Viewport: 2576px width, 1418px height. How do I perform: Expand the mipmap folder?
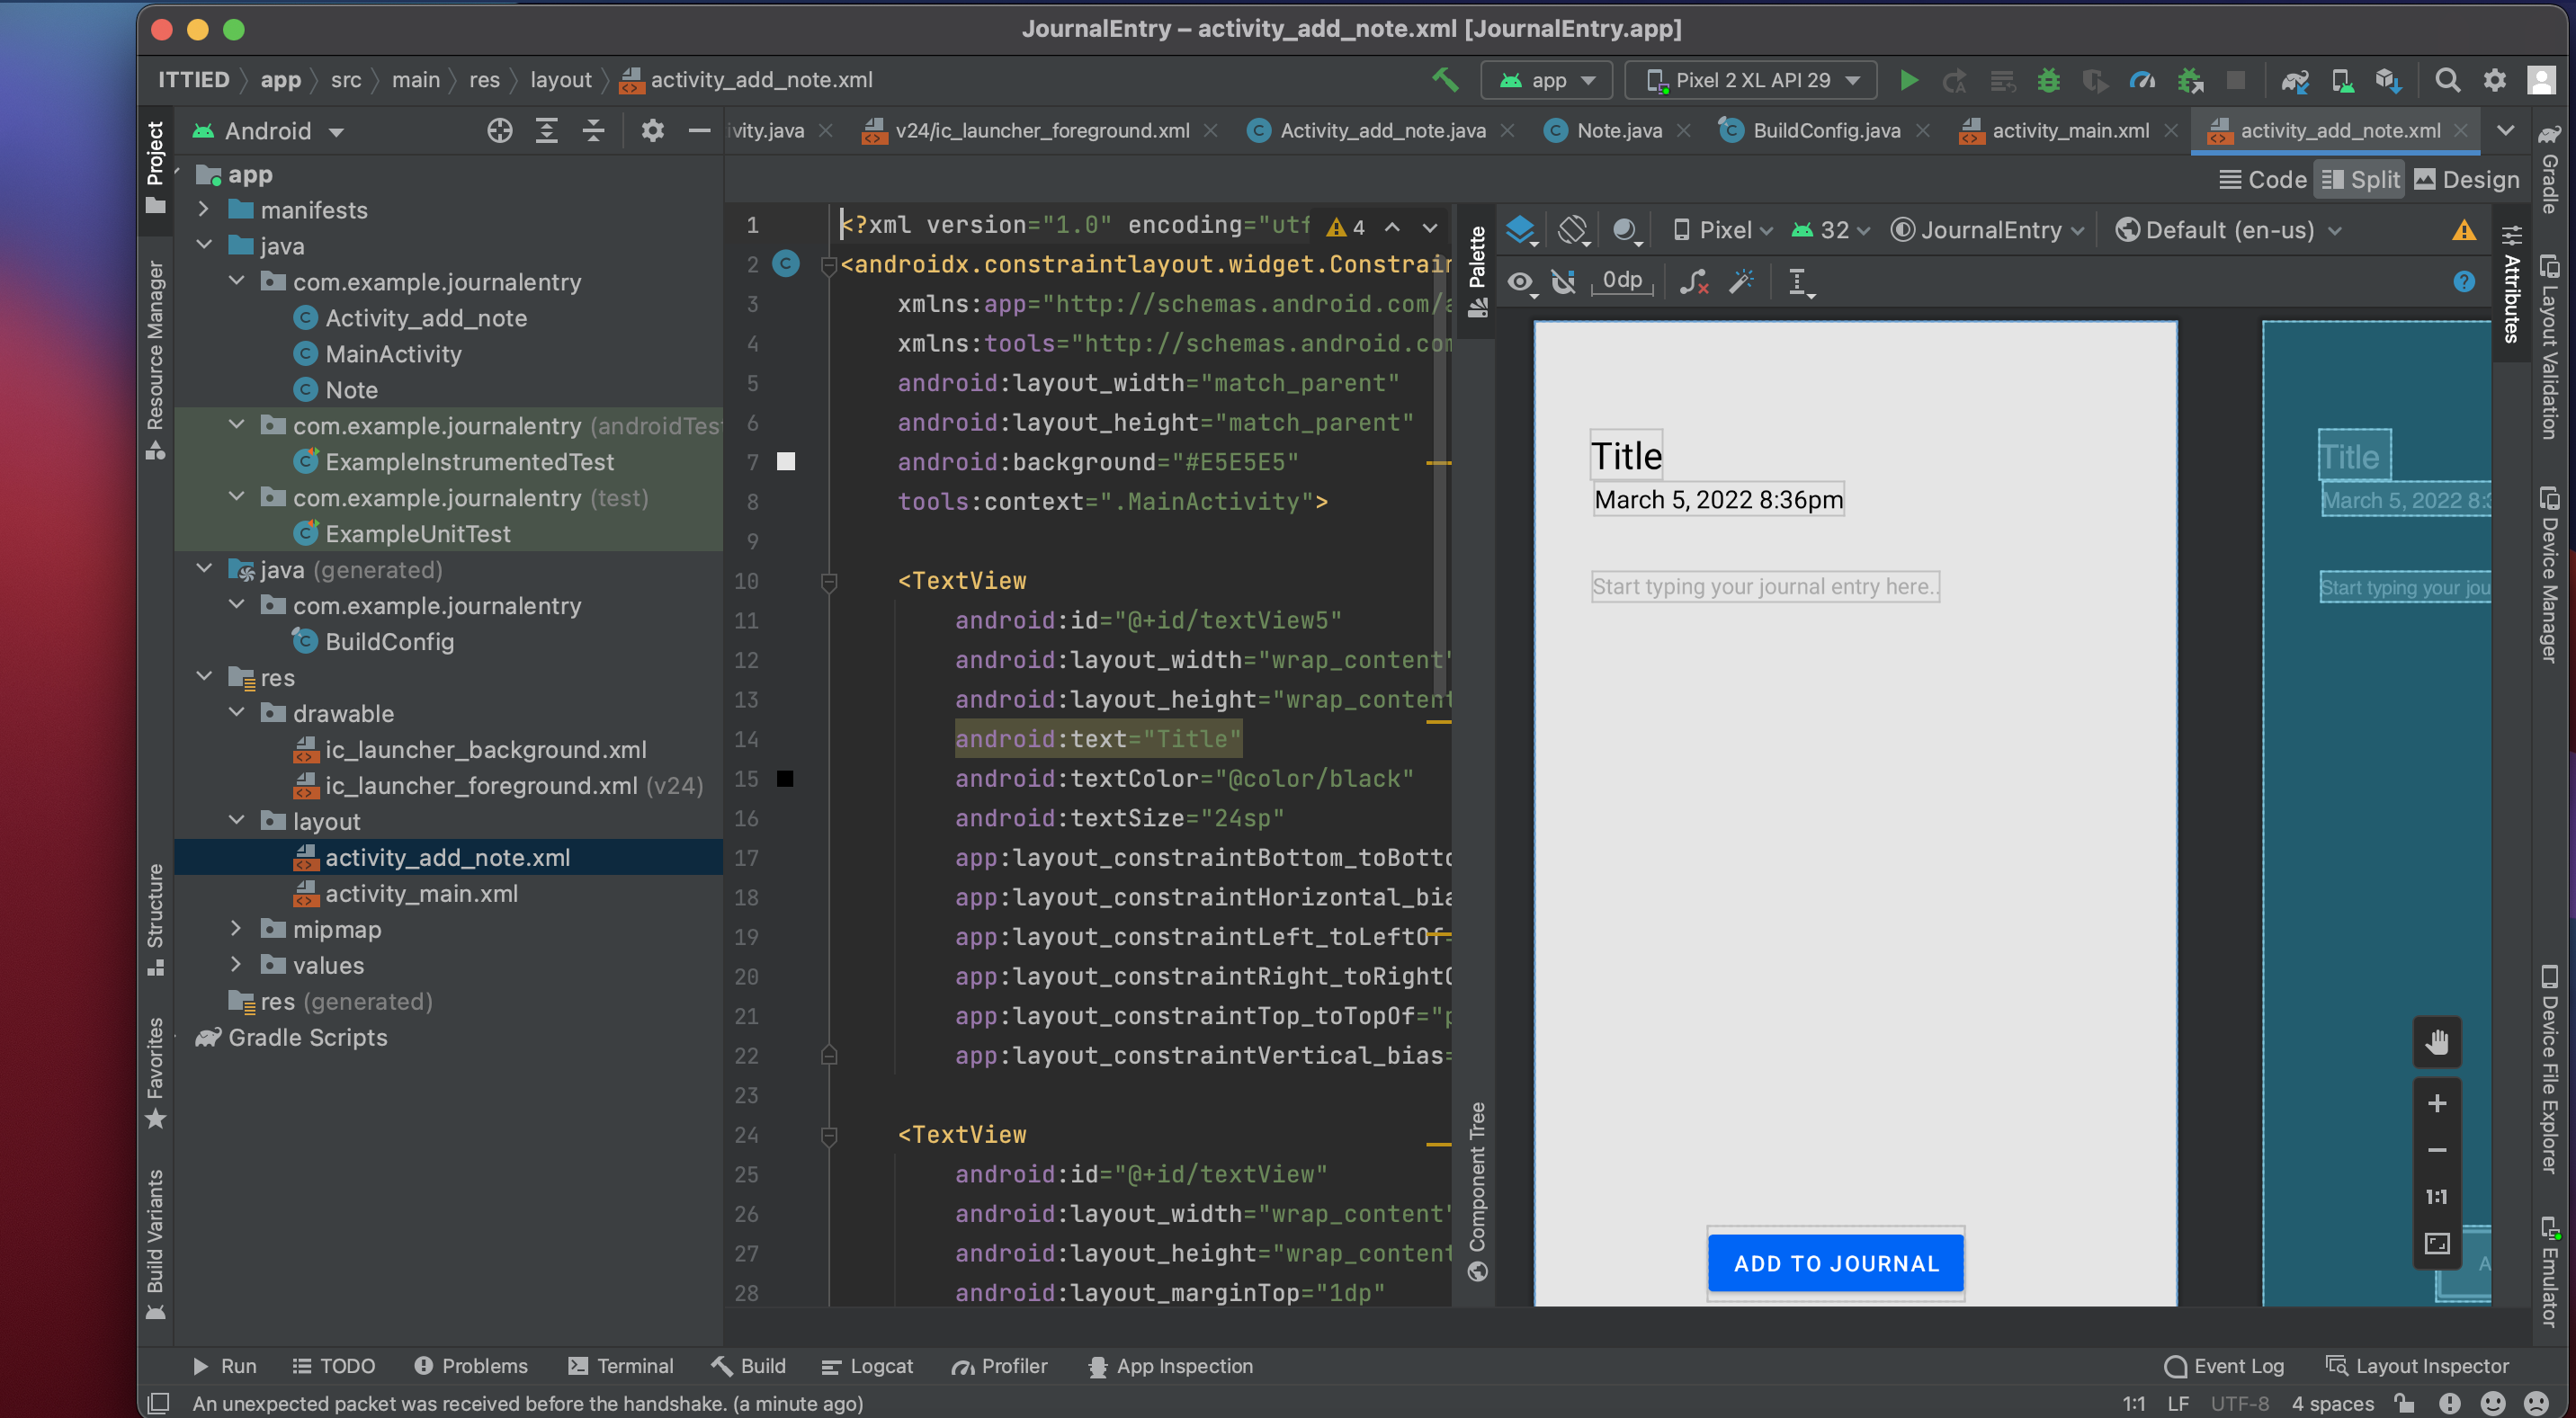(236, 929)
